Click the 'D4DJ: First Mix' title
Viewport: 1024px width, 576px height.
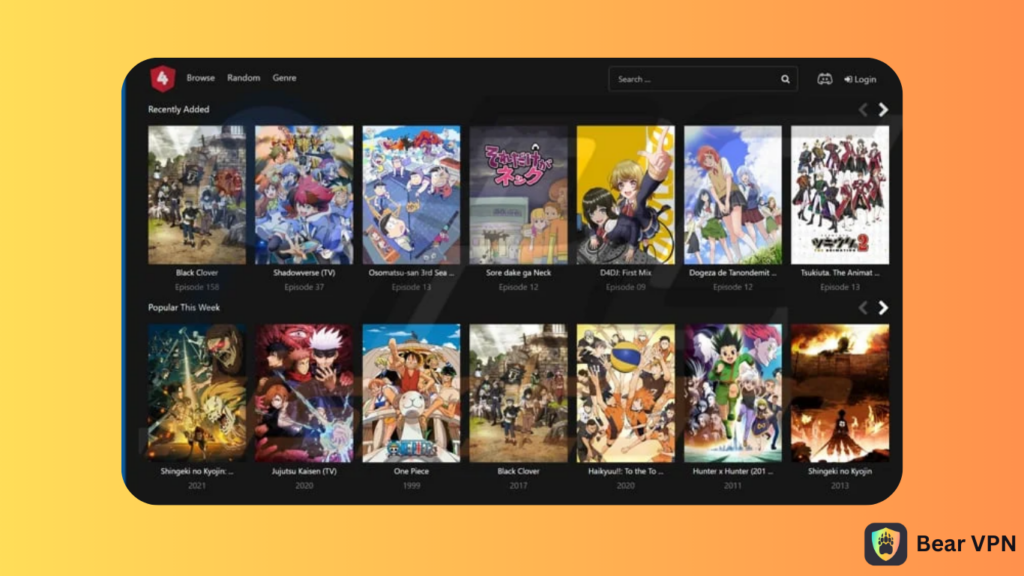tap(626, 273)
